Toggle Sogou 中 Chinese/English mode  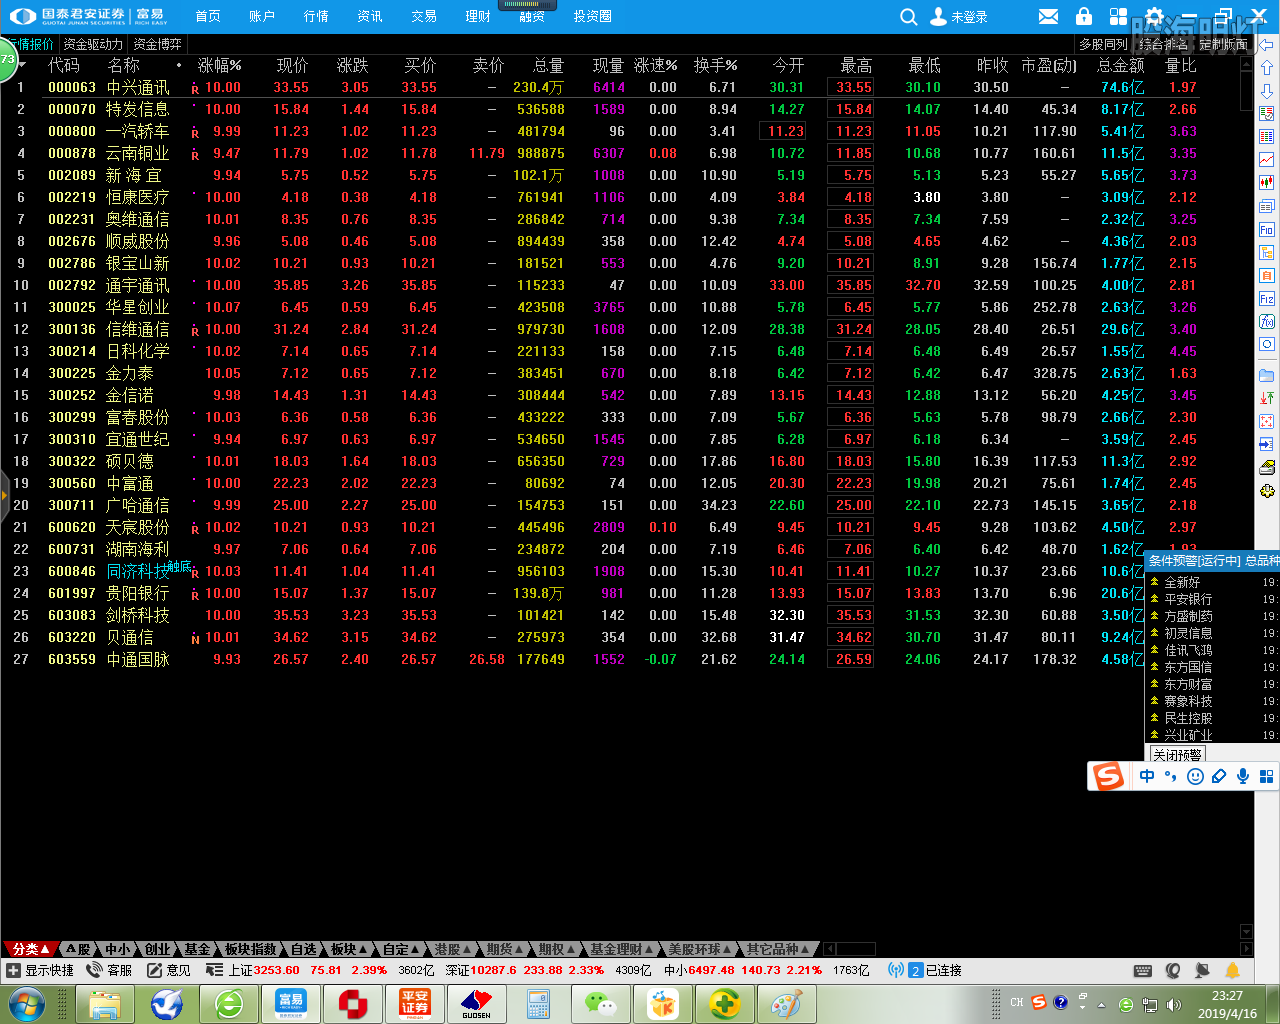coord(1147,776)
